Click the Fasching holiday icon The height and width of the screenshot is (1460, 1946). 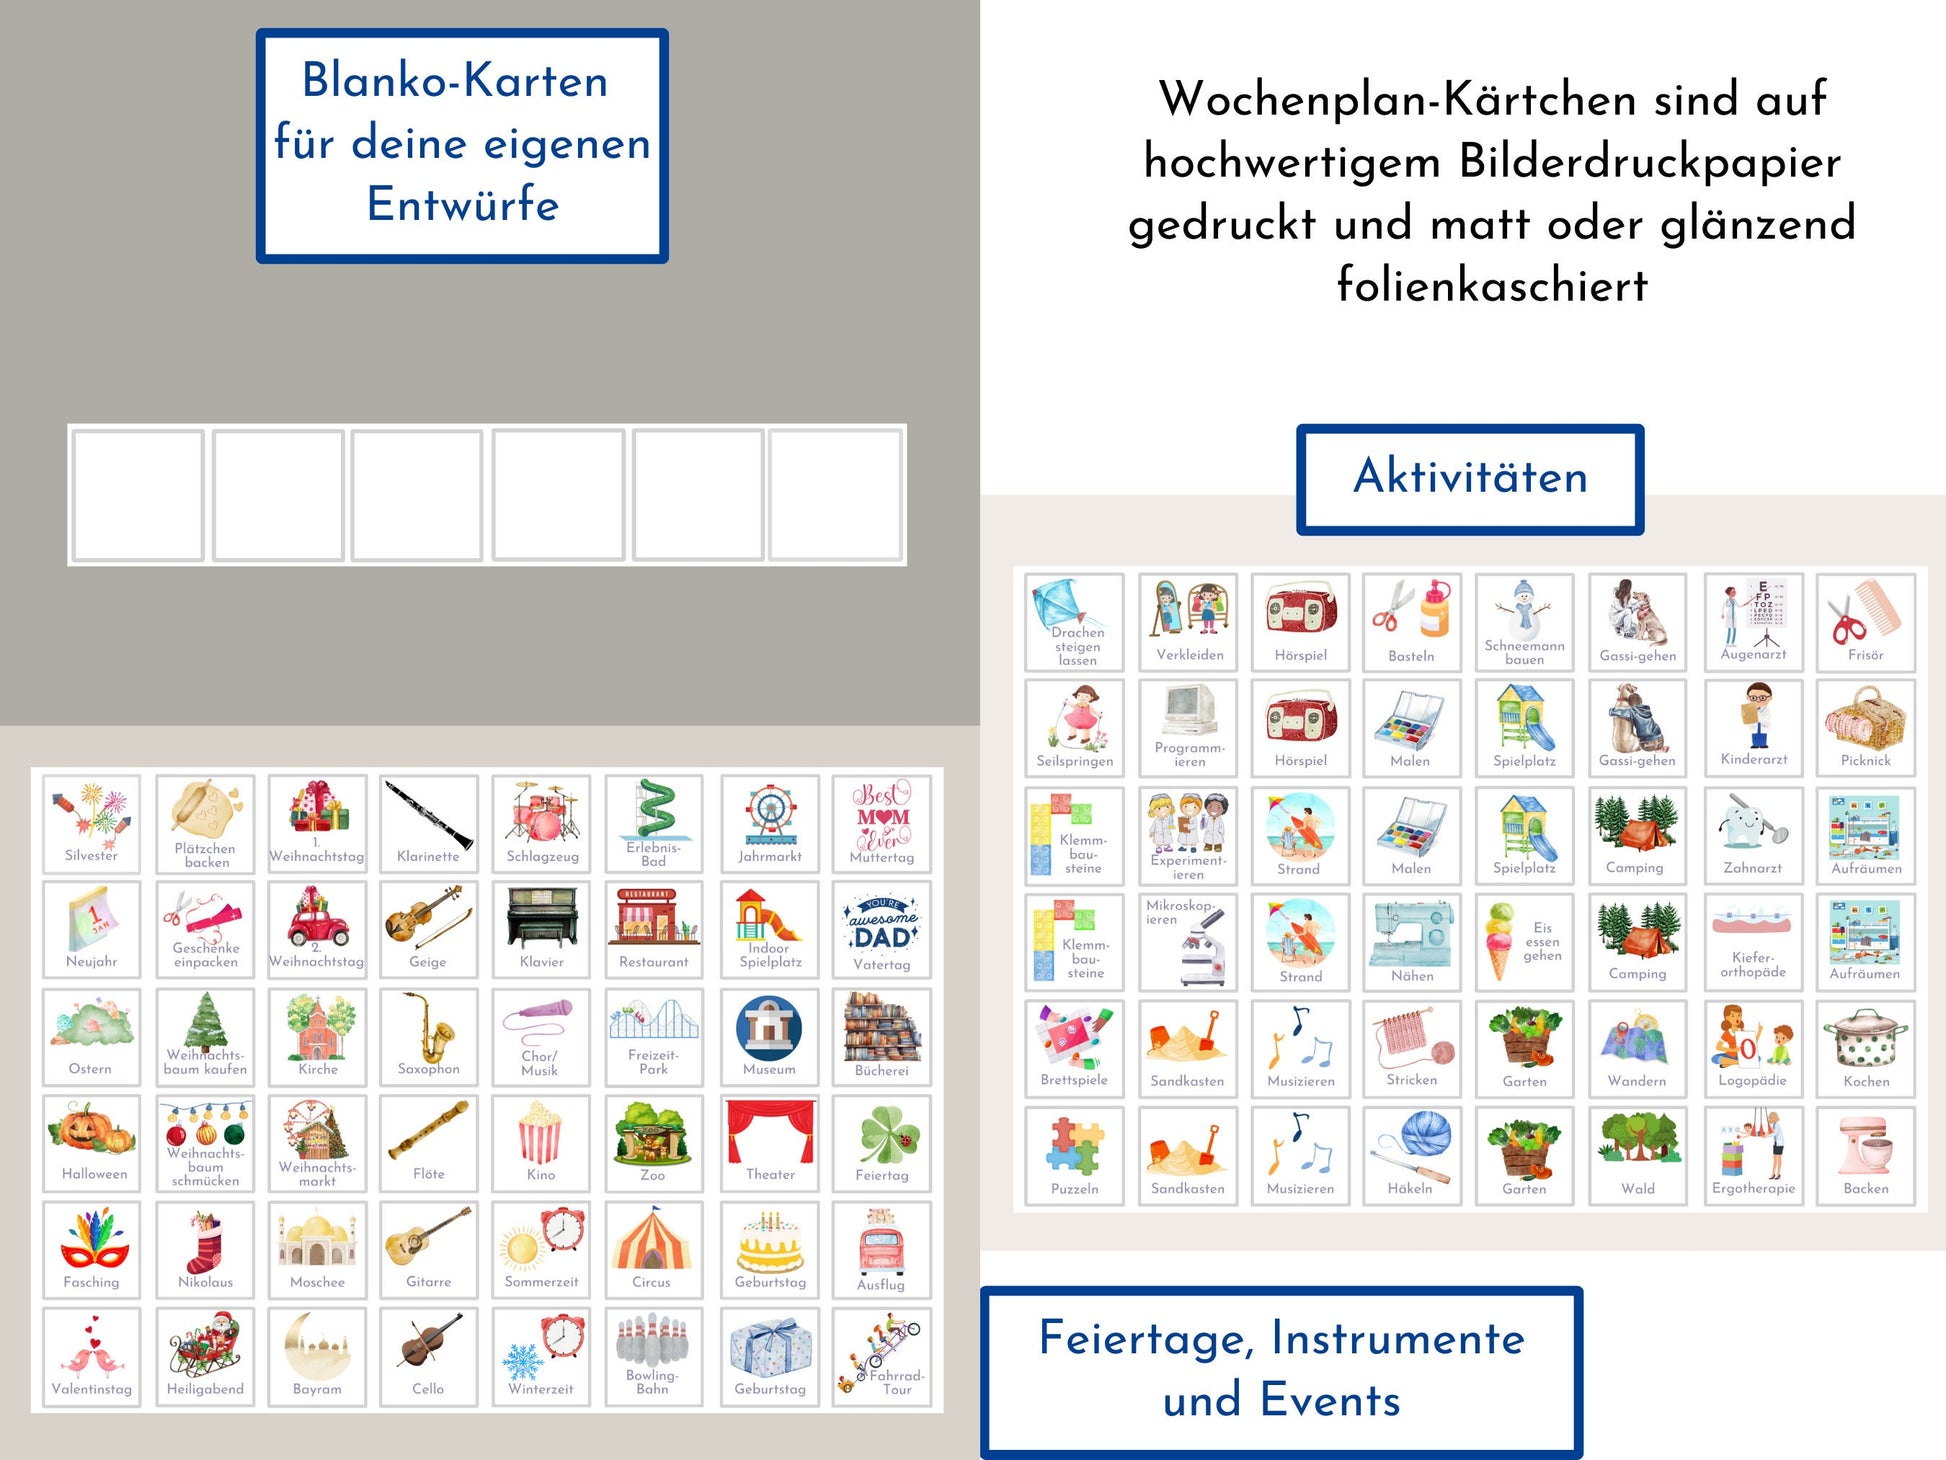pyautogui.click(x=89, y=1242)
